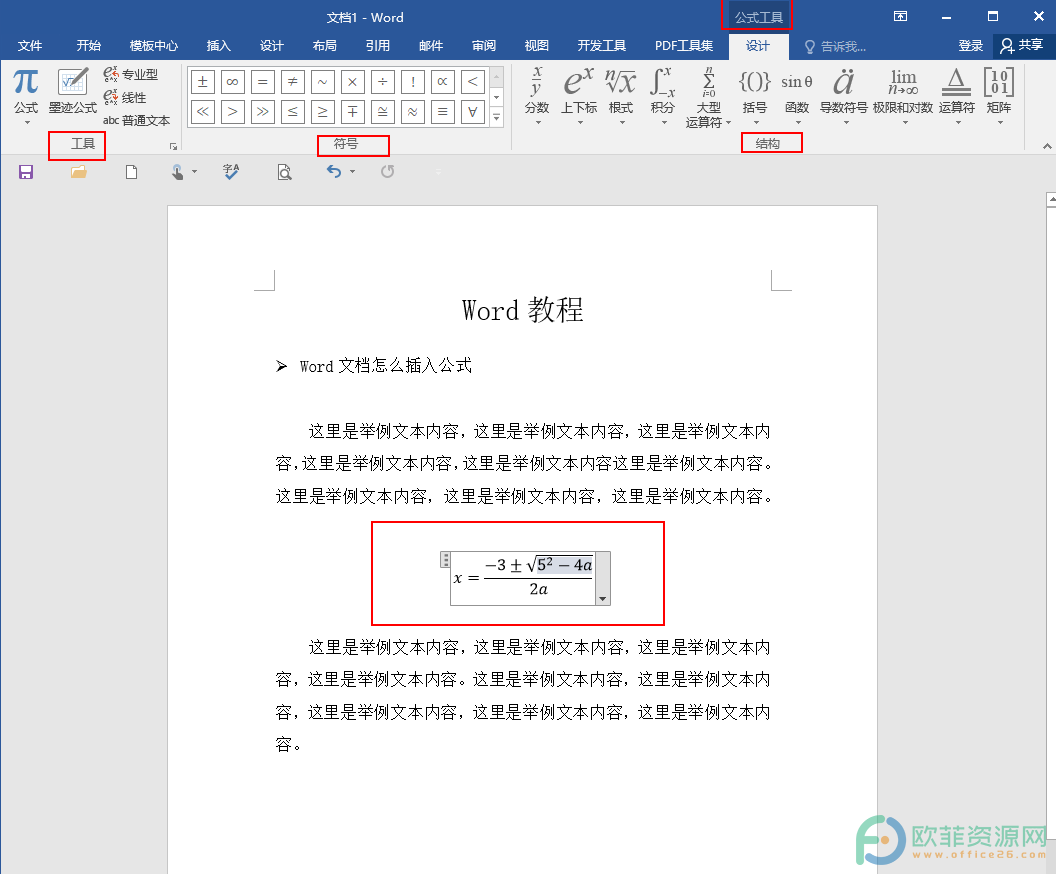Open the 开发工具 Developer tab
The height and width of the screenshot is (874, 1056).
click(601, 46)
